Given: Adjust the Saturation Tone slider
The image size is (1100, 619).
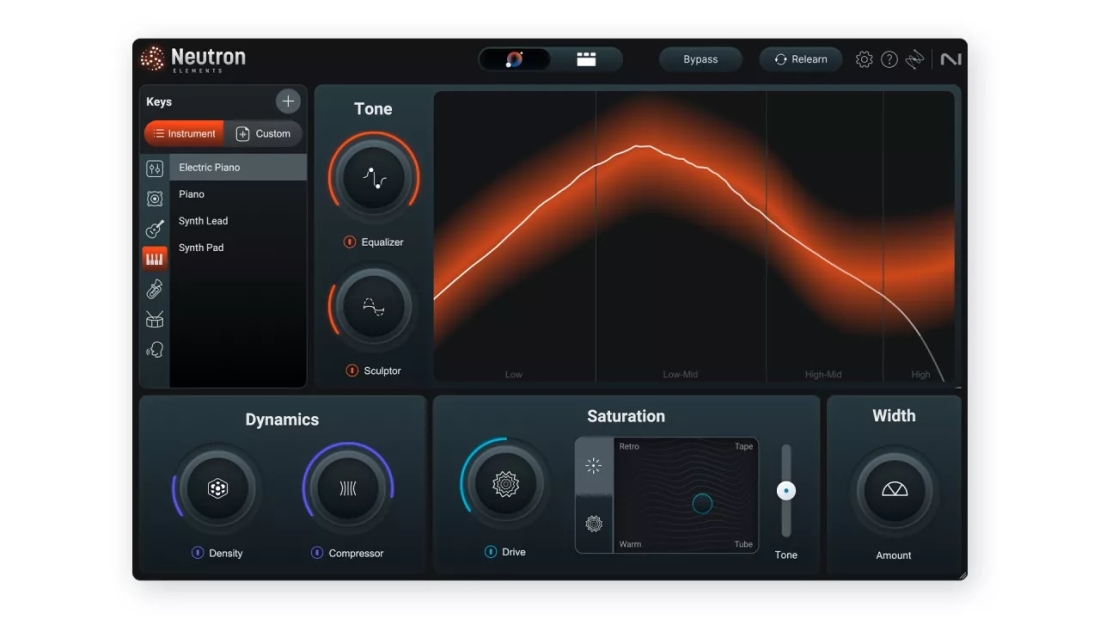Looking at the screenshot, I should [786, 490].
